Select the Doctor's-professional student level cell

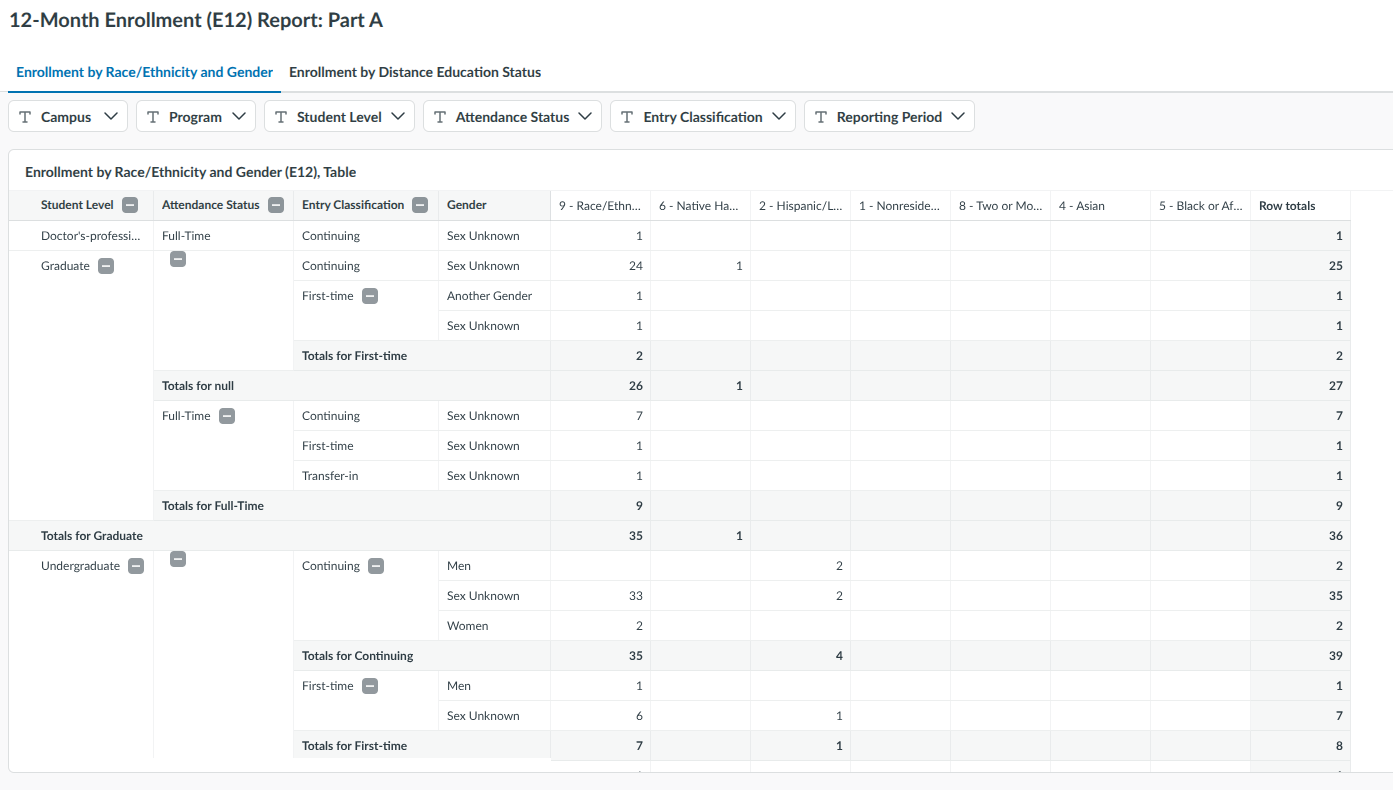(81, 236)
